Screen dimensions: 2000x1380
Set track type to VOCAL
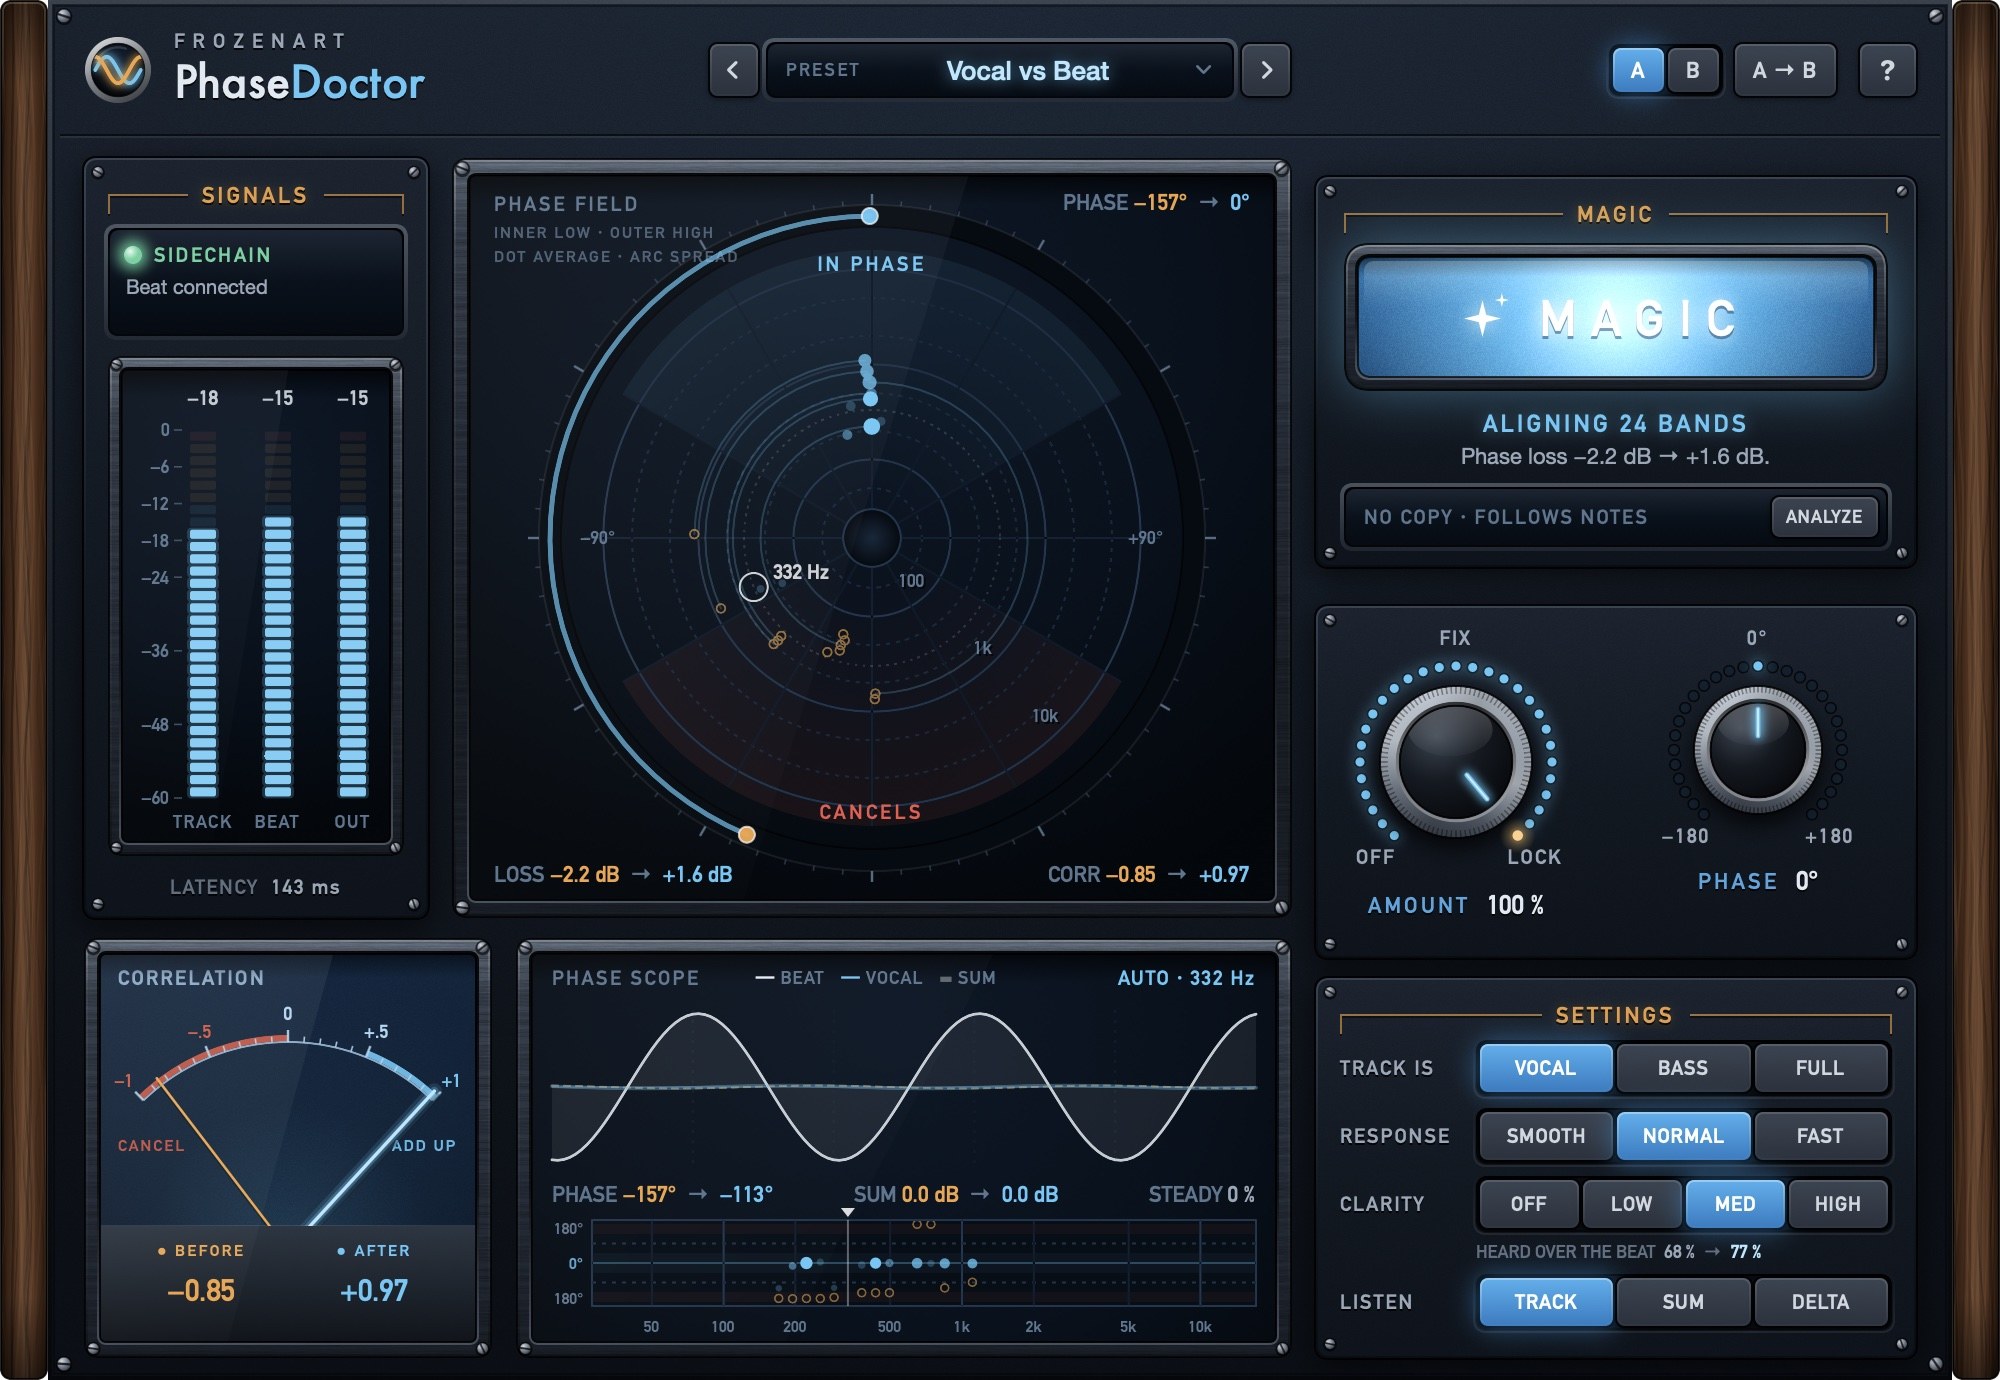point(1545,1068)
